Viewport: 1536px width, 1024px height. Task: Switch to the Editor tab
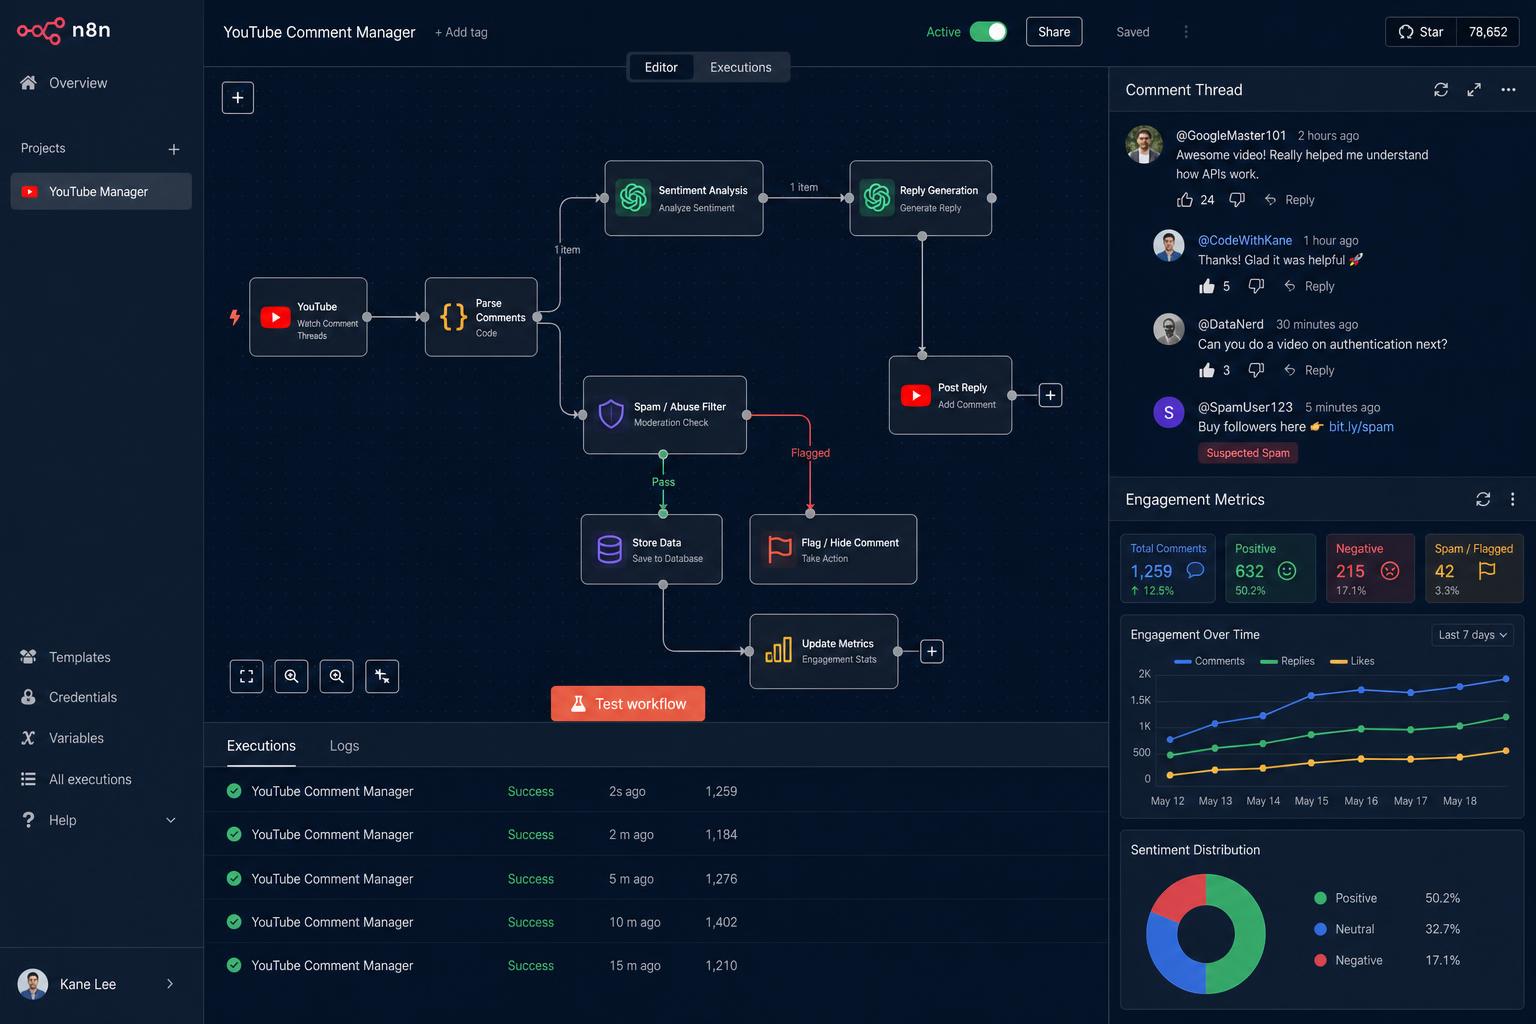pos(661,67)
